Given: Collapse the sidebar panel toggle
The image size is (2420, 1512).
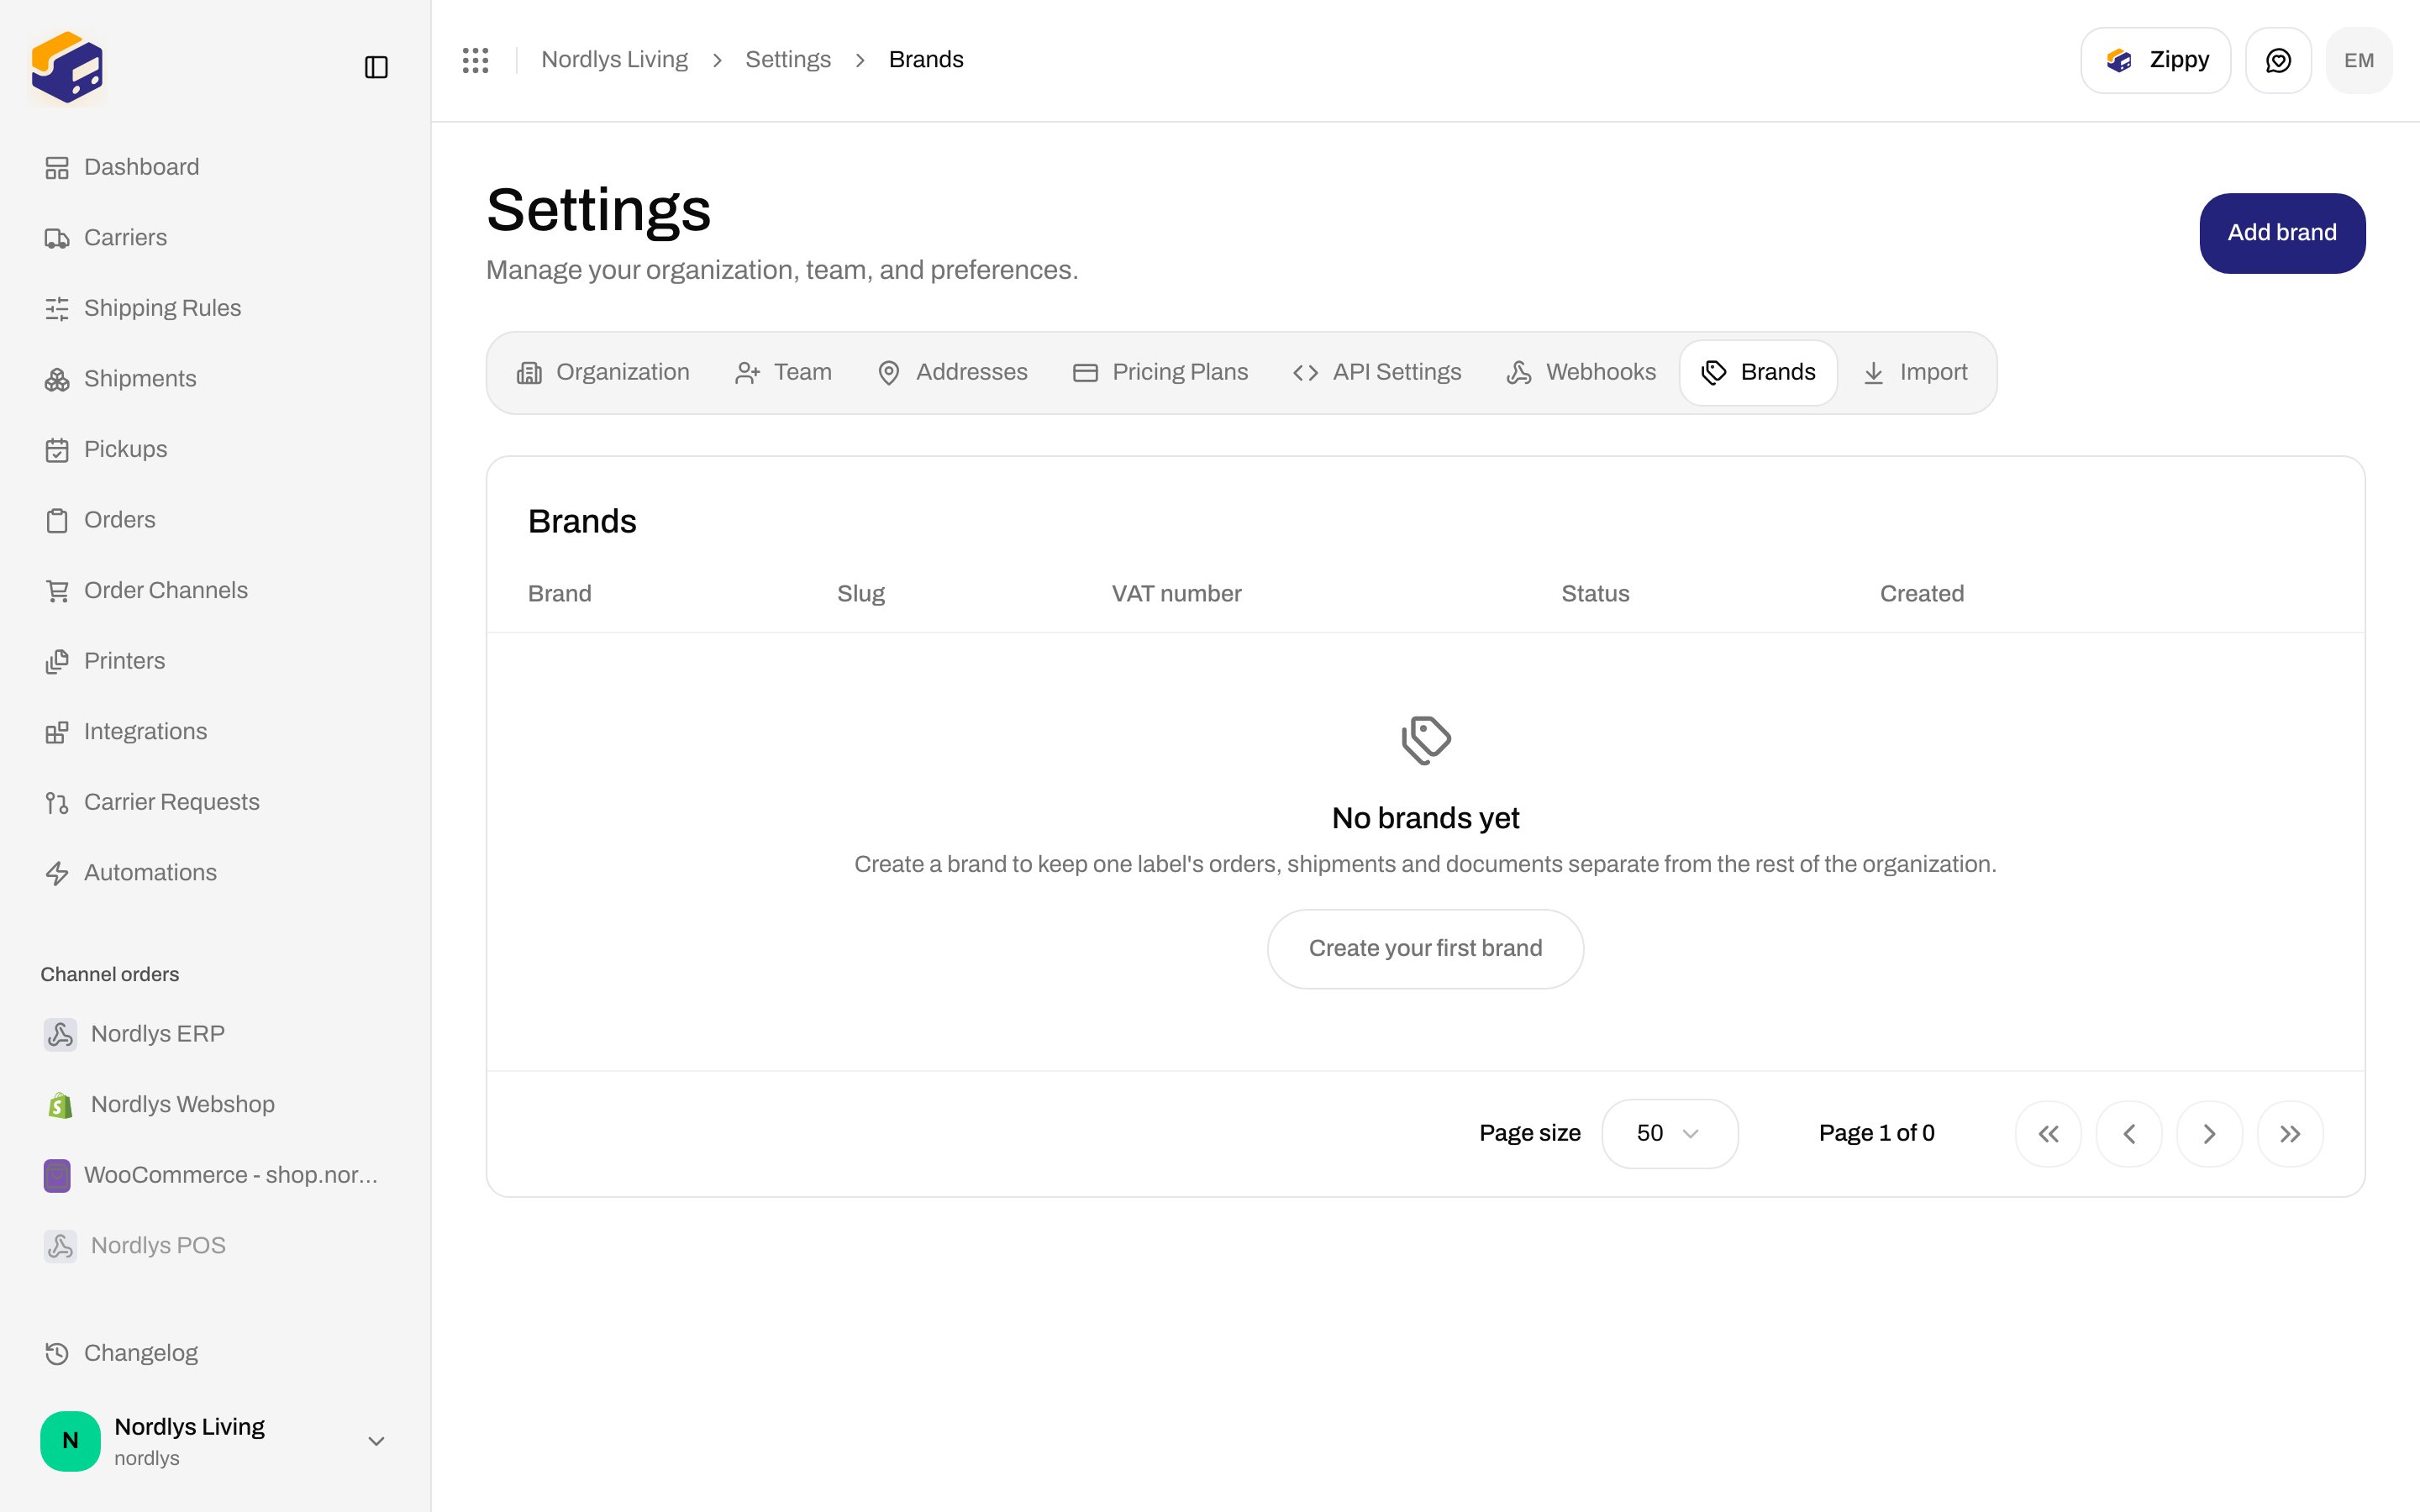Looking at the screenshot, I should pos(376,67).
